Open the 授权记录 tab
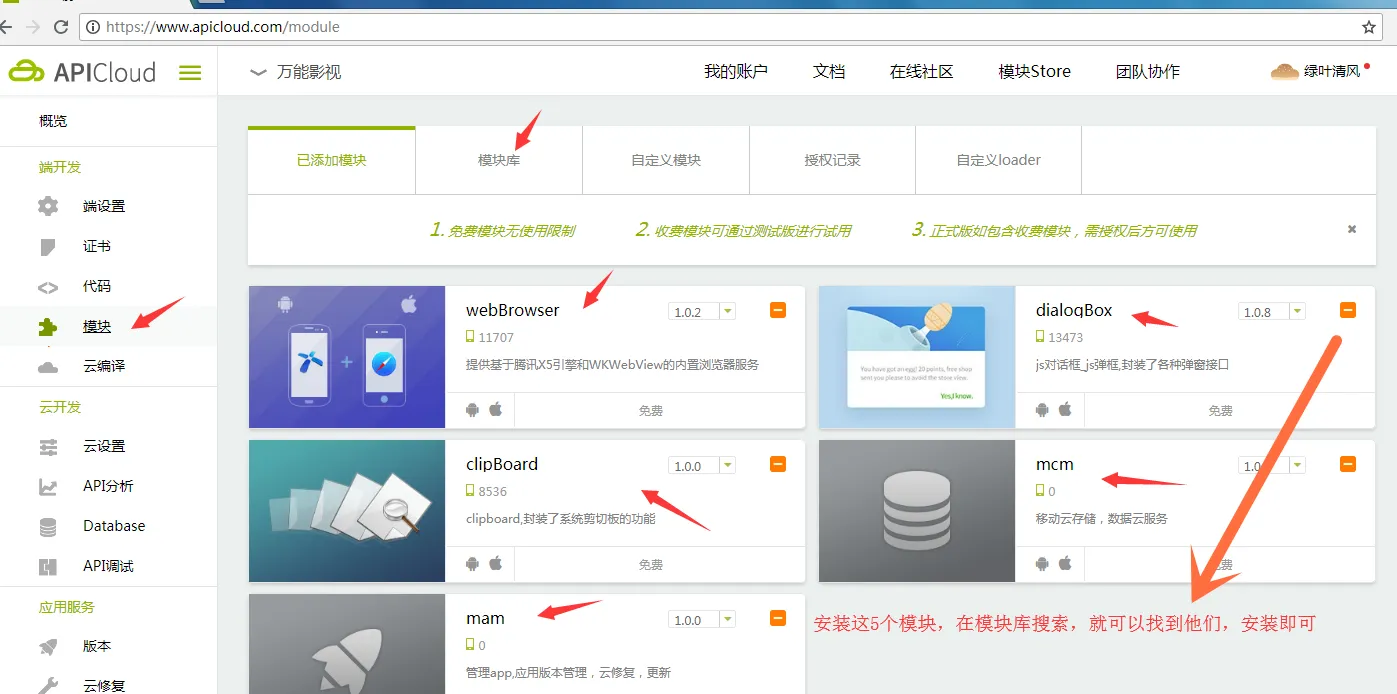Image resolution: width=1397 pixels, height=694 pixels. 831,160
